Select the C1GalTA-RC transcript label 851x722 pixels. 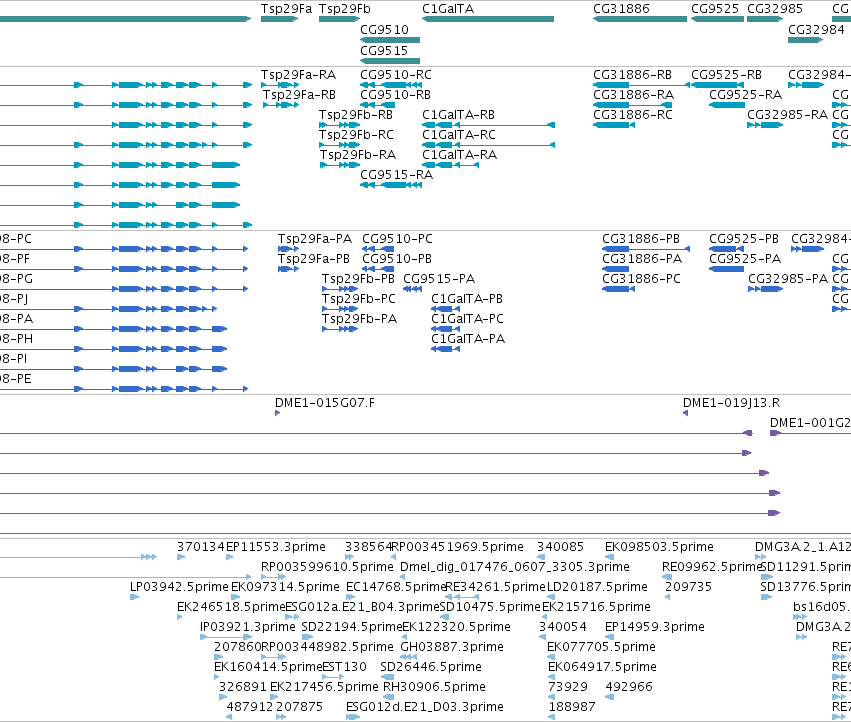pos(459,135)
